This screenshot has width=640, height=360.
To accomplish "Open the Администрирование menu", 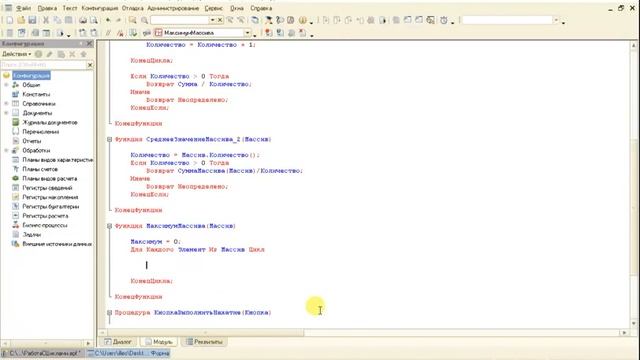I will (173, 8).
